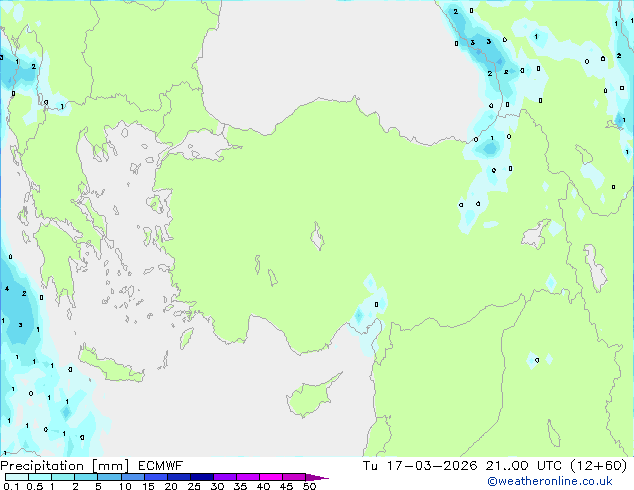Click the legend value 20
This screenshot has height=490, width=634.
171,486
